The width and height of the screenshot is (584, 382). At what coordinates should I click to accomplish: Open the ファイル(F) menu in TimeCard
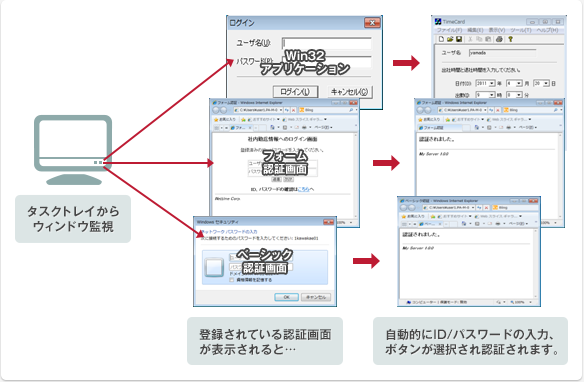coord(449,30)
